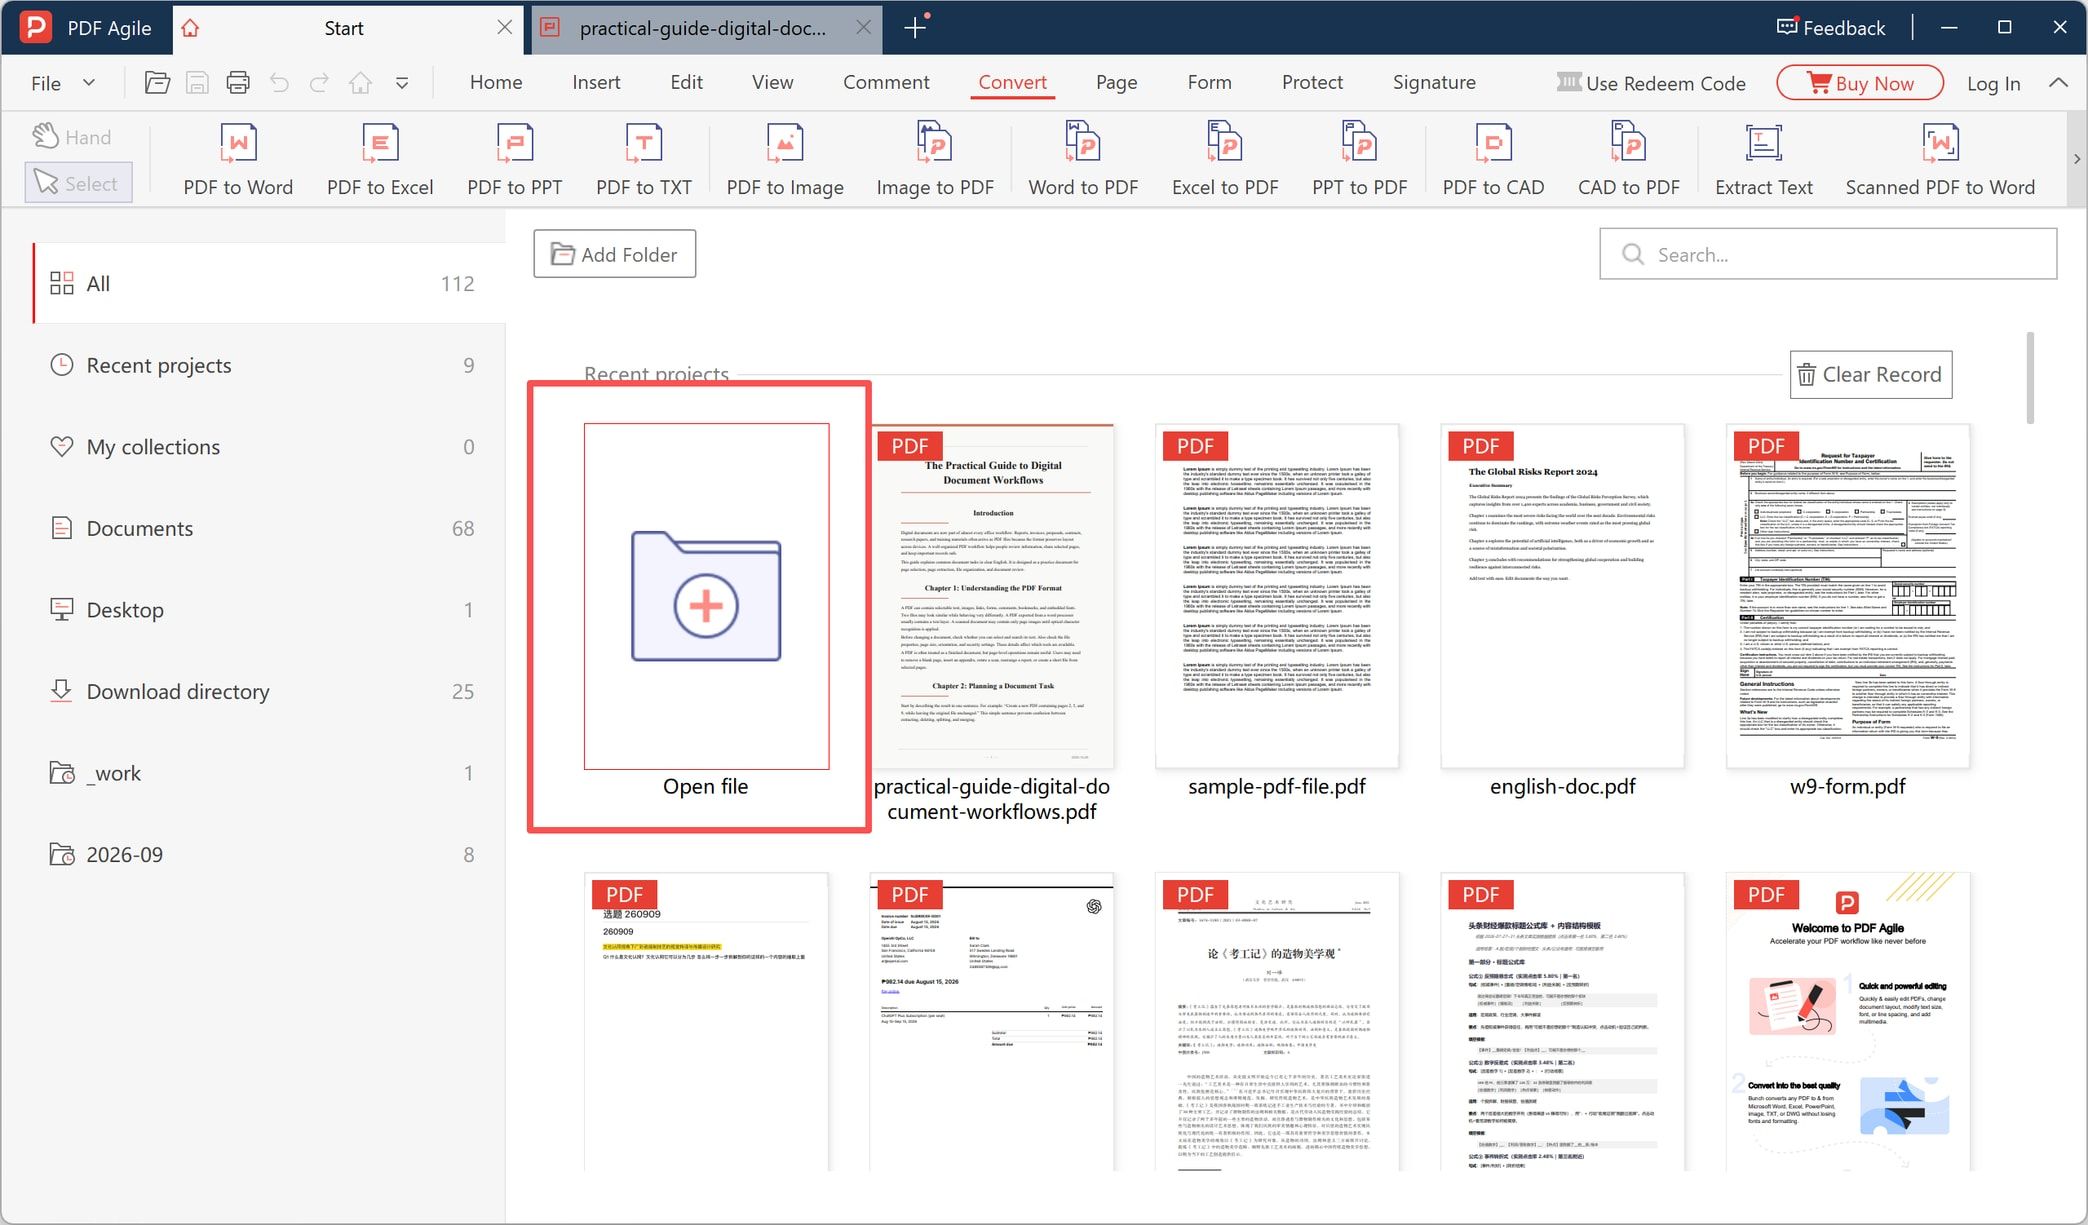The height and width of the screenshot is (1225, 2088).
Task: Click the Feedback button in title bar
Action: (x=1831, y=28)
